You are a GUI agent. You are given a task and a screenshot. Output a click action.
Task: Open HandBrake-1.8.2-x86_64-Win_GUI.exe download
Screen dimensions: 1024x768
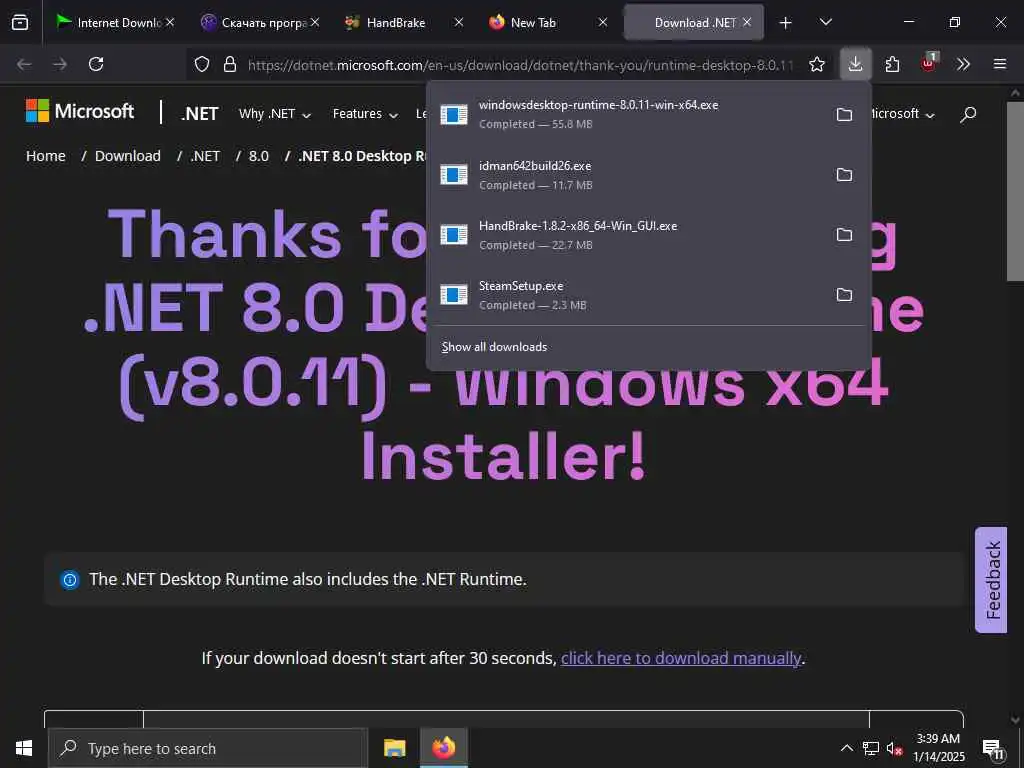tap(627, 234)
